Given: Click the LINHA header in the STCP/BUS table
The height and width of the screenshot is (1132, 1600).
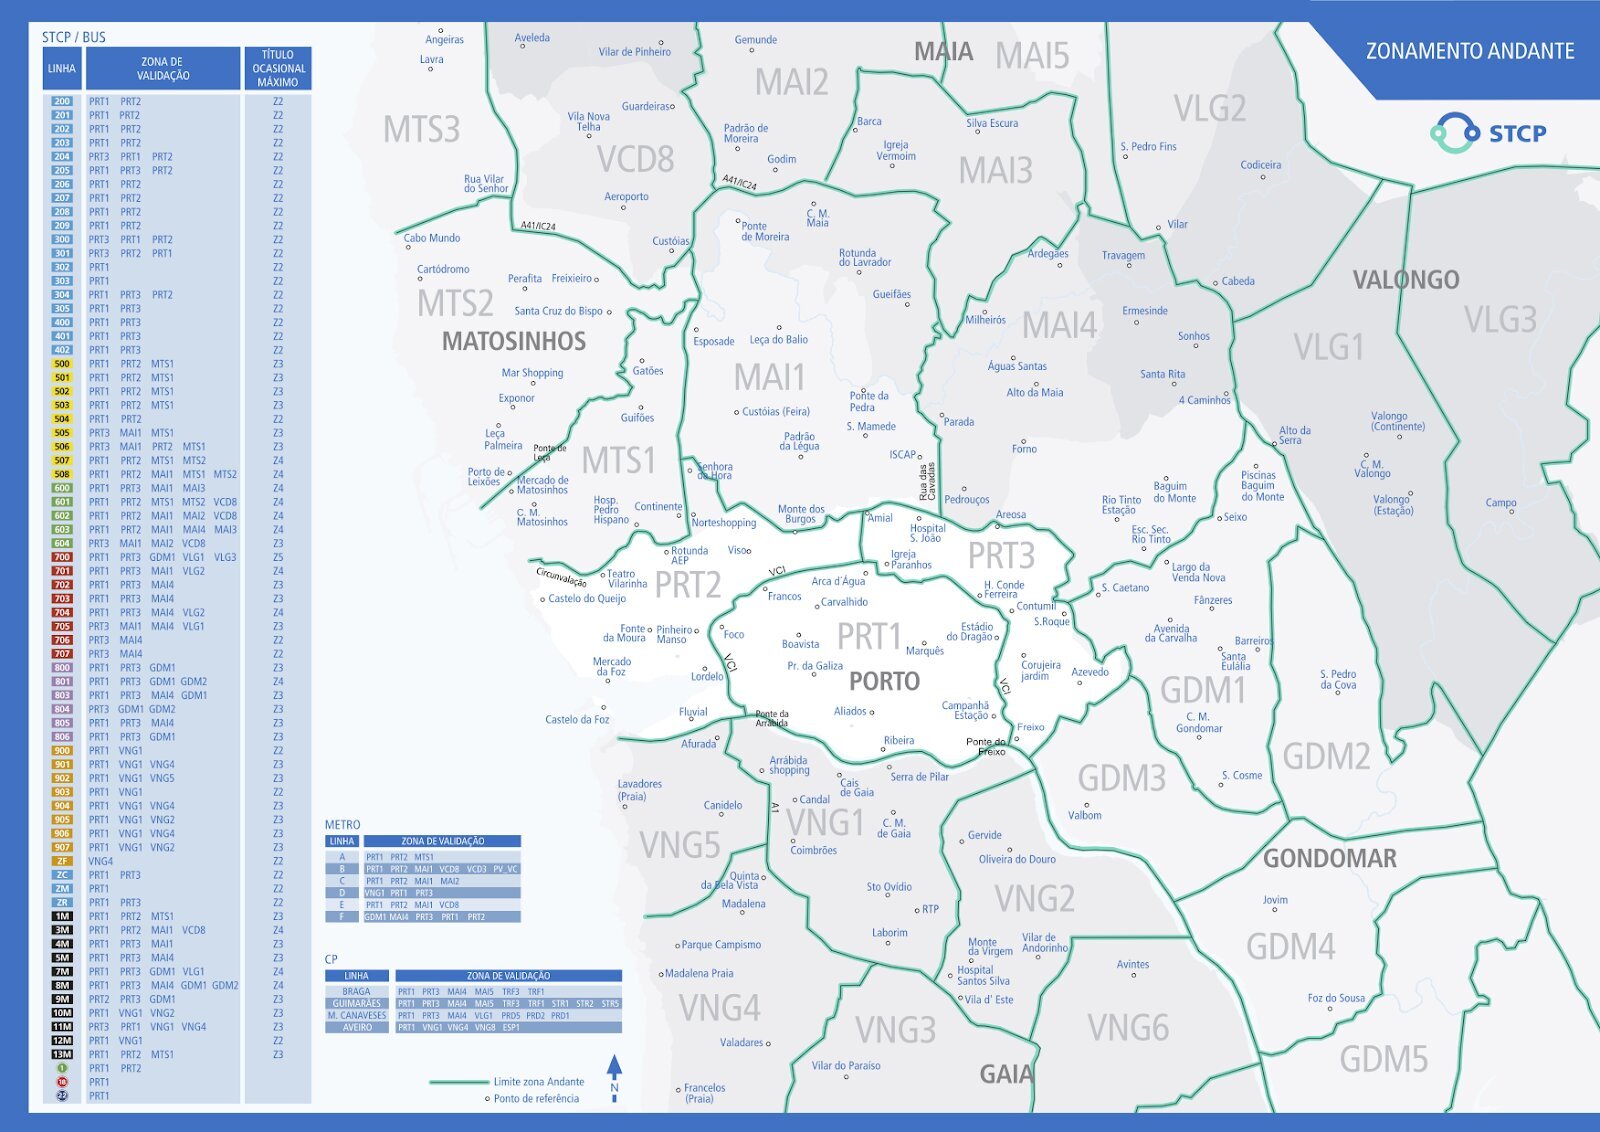Looking at the screenshot, I should click(62, 69).
